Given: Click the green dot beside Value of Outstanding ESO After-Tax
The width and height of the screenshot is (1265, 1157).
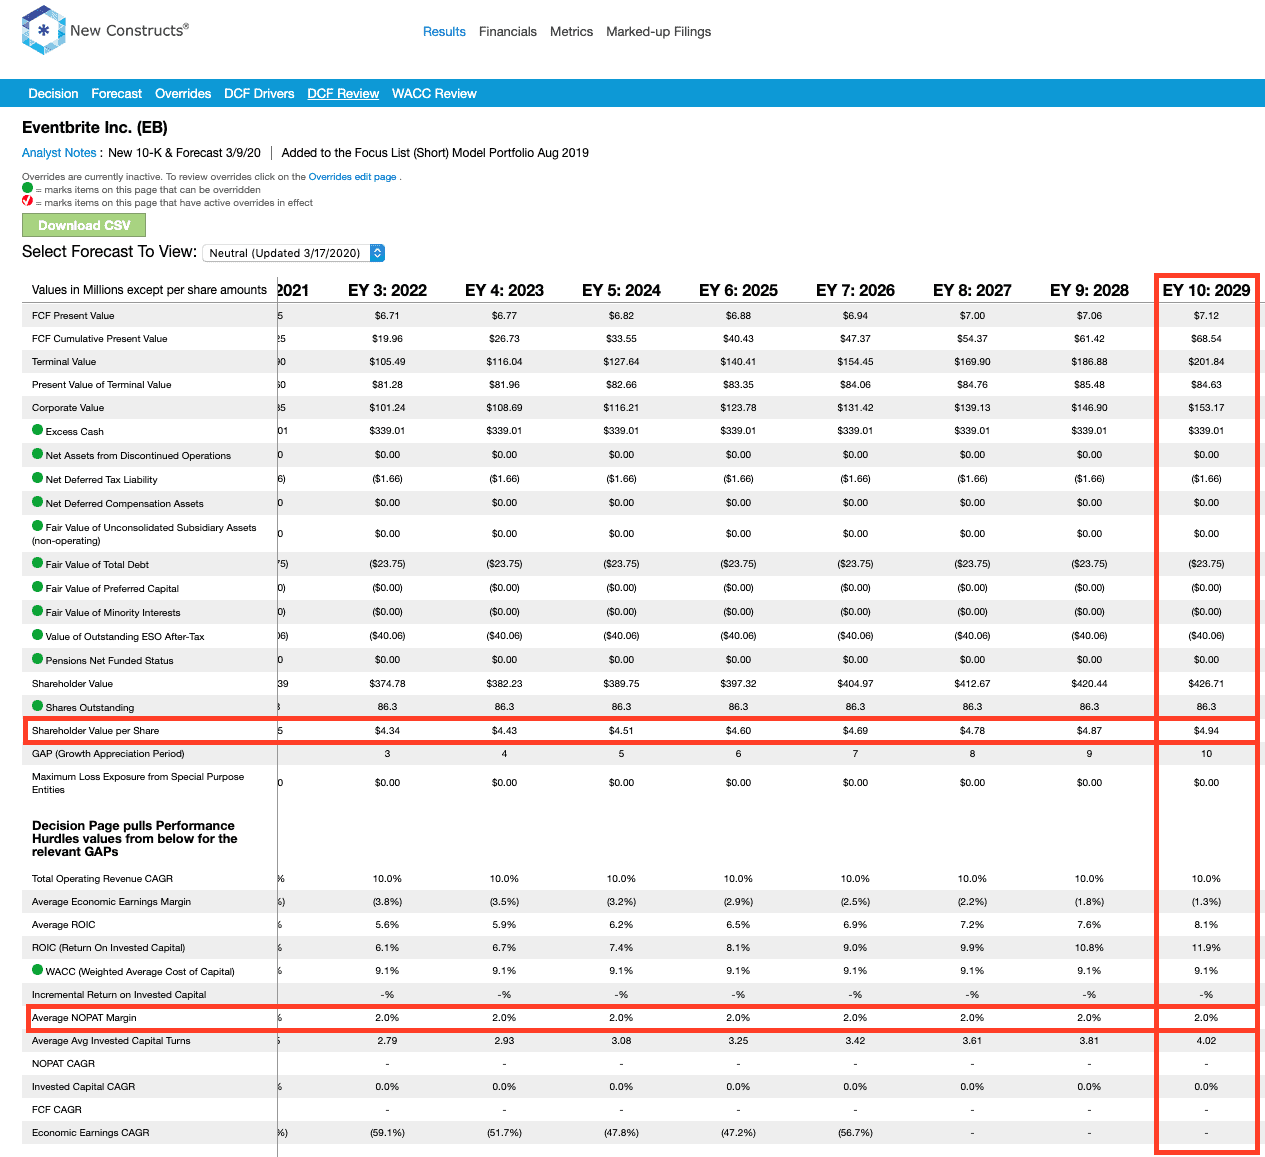Looking at the screenshot, I should [37, 635].
